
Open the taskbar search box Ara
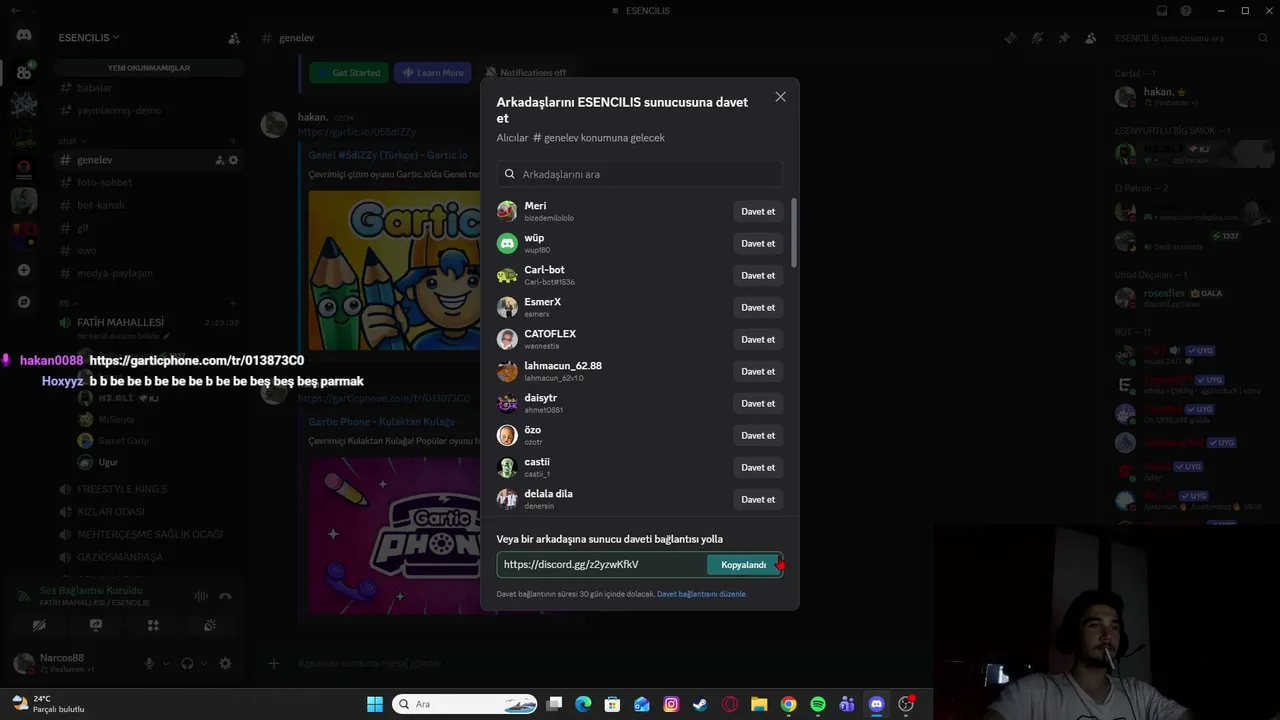(466, 704)
